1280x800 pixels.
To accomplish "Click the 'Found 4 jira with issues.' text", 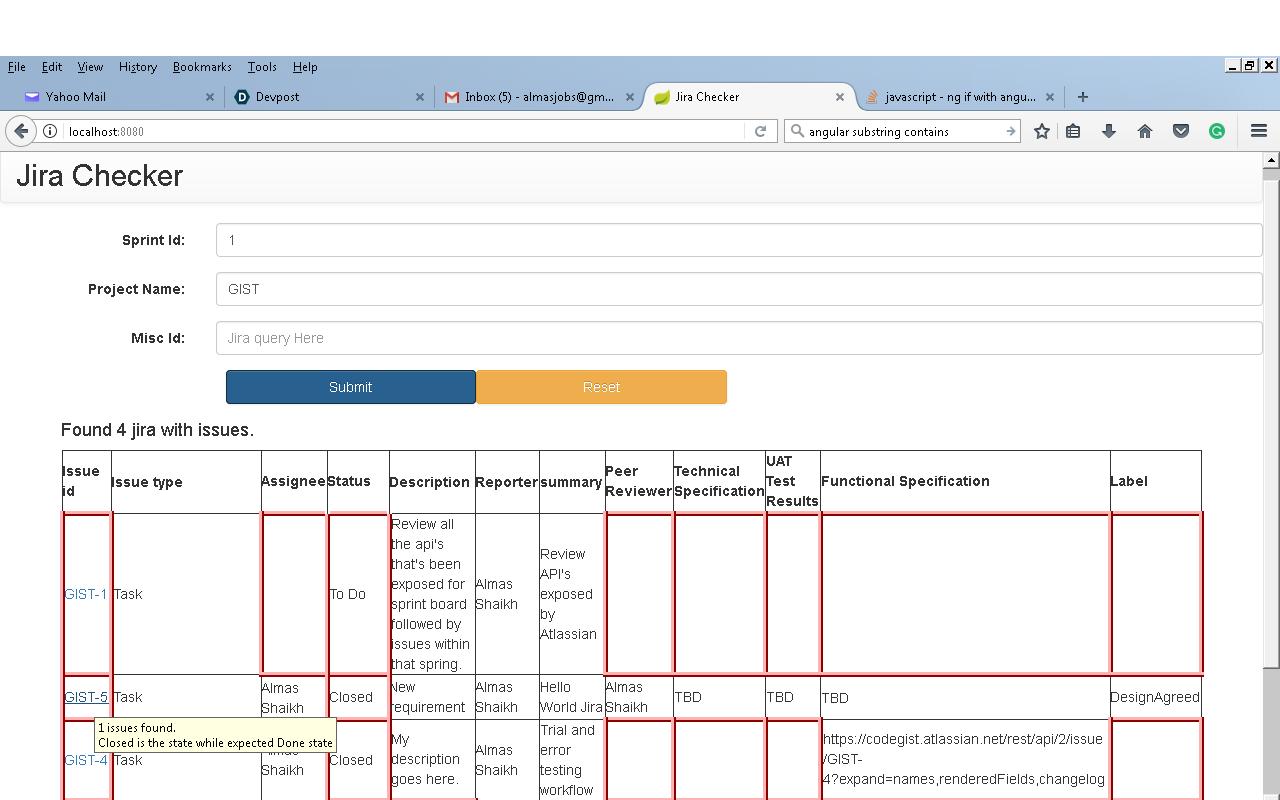I will tap(157, 430).
